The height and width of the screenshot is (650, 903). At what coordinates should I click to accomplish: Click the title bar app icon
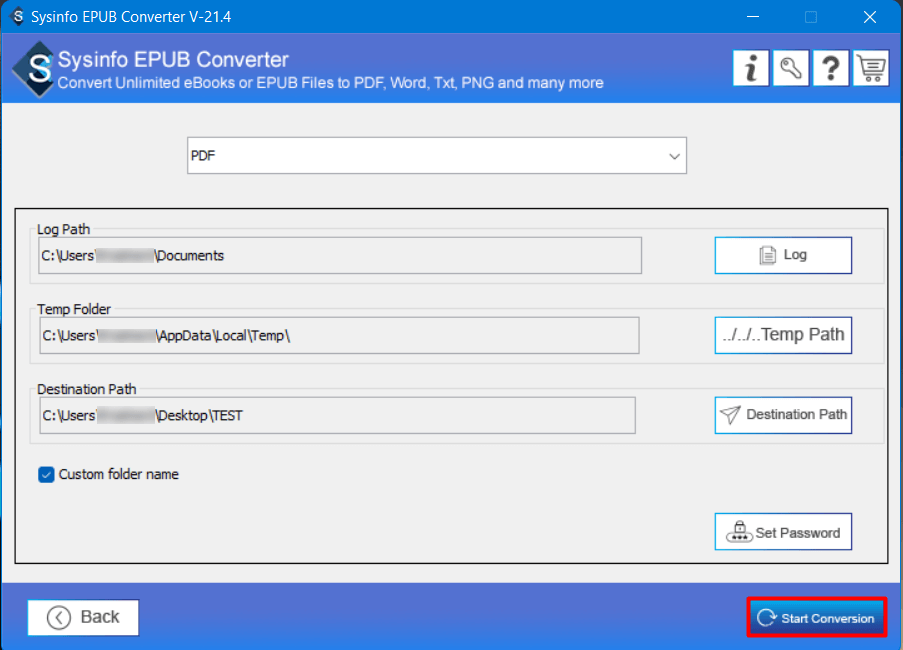tap(18, 16)
